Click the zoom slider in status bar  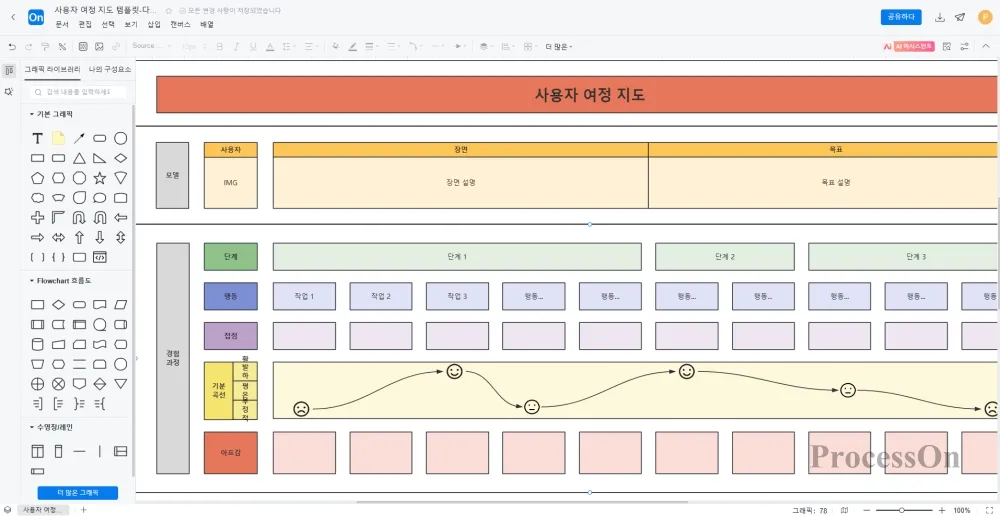(x=902, y=510)
